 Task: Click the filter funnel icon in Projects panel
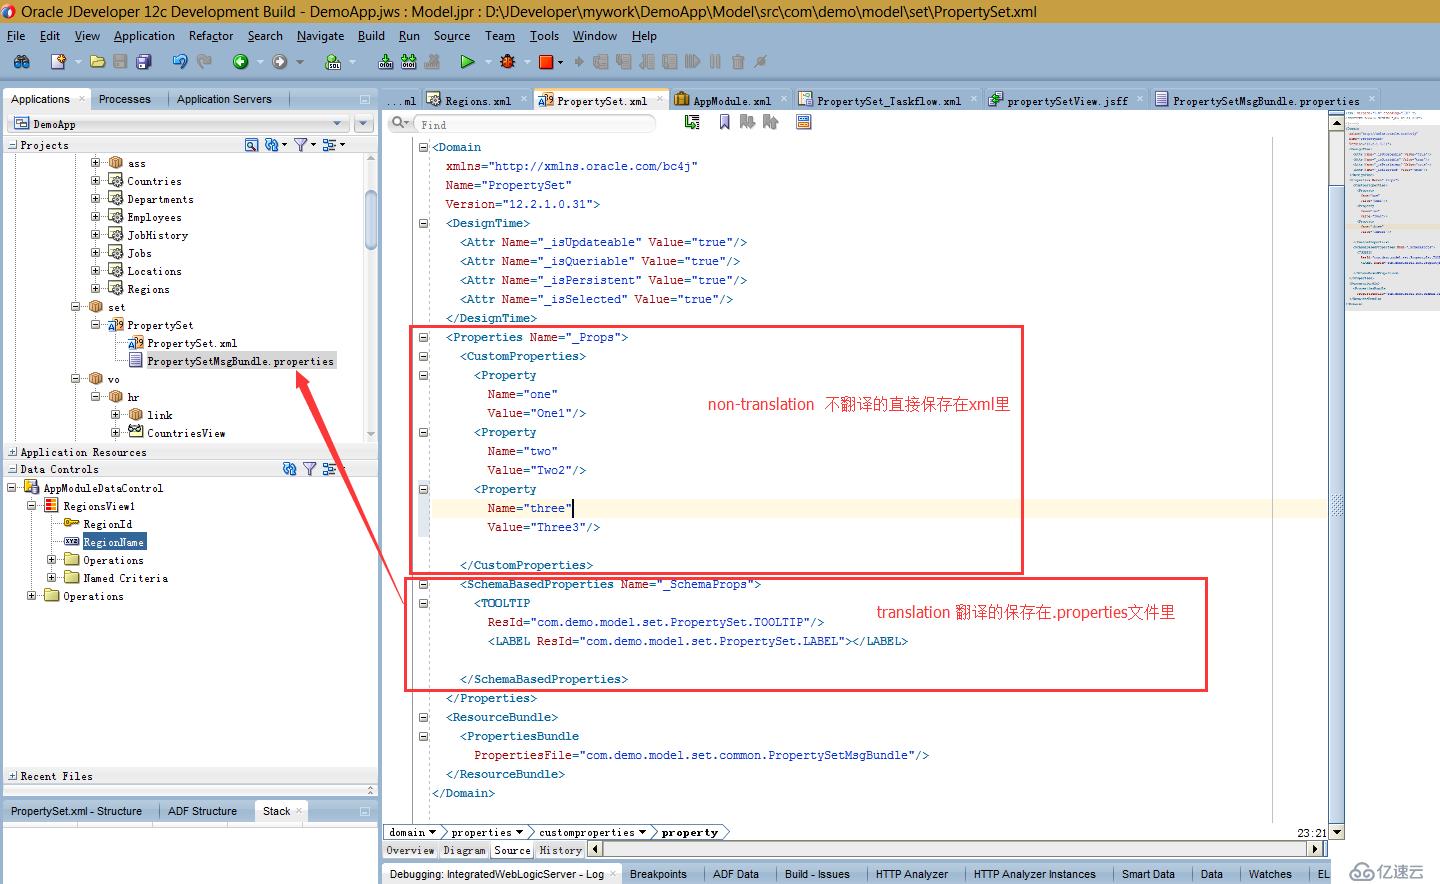tap(300, 145)
